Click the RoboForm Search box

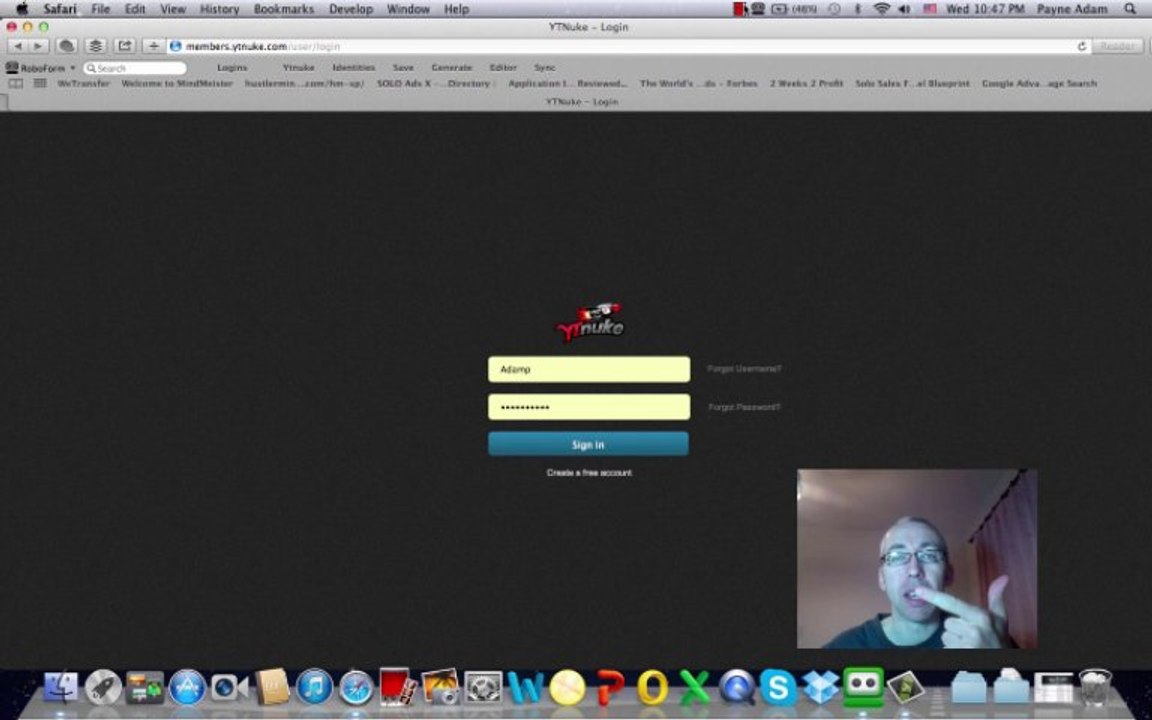(x=135, y=68)
